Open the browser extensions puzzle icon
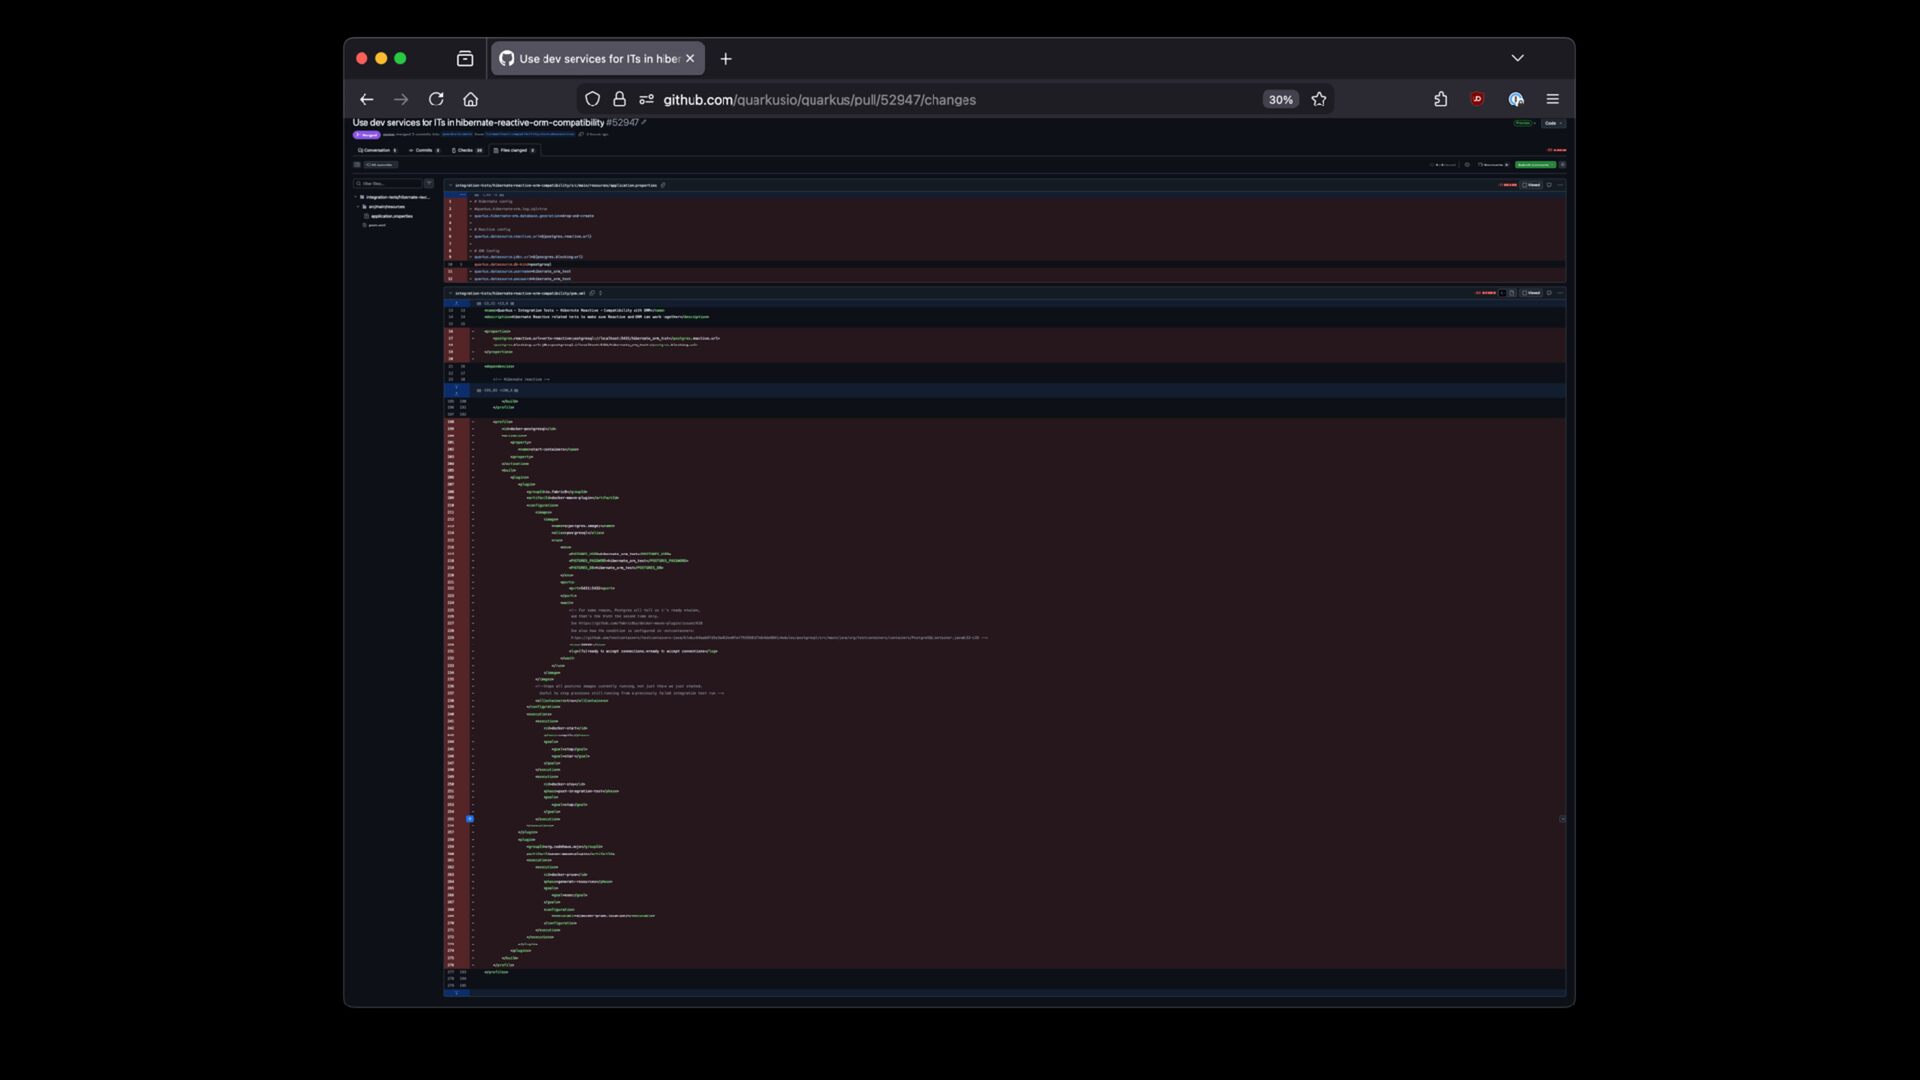 point(1440,99)
